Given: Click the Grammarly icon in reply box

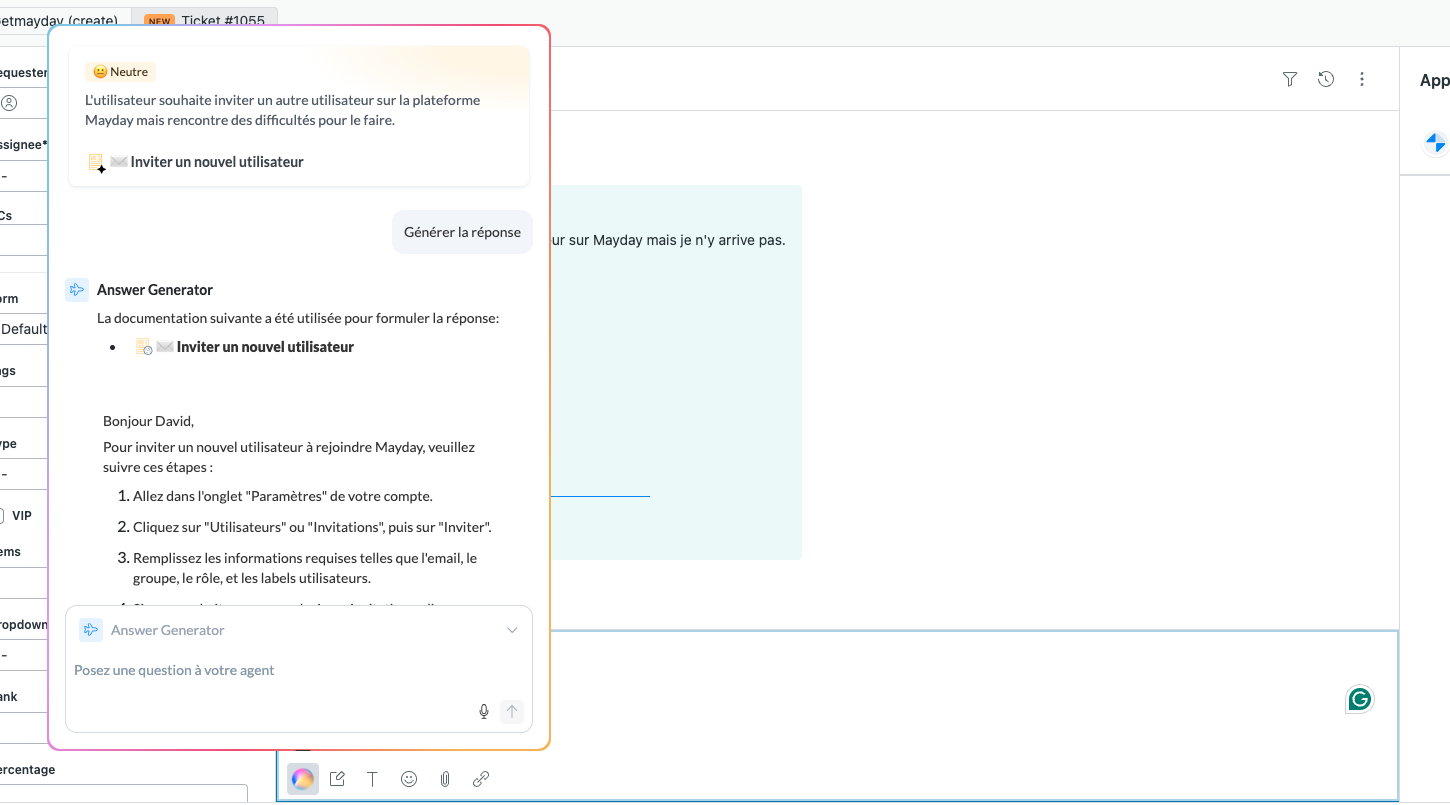Looking at the screenshot, I should point(1359,699).
